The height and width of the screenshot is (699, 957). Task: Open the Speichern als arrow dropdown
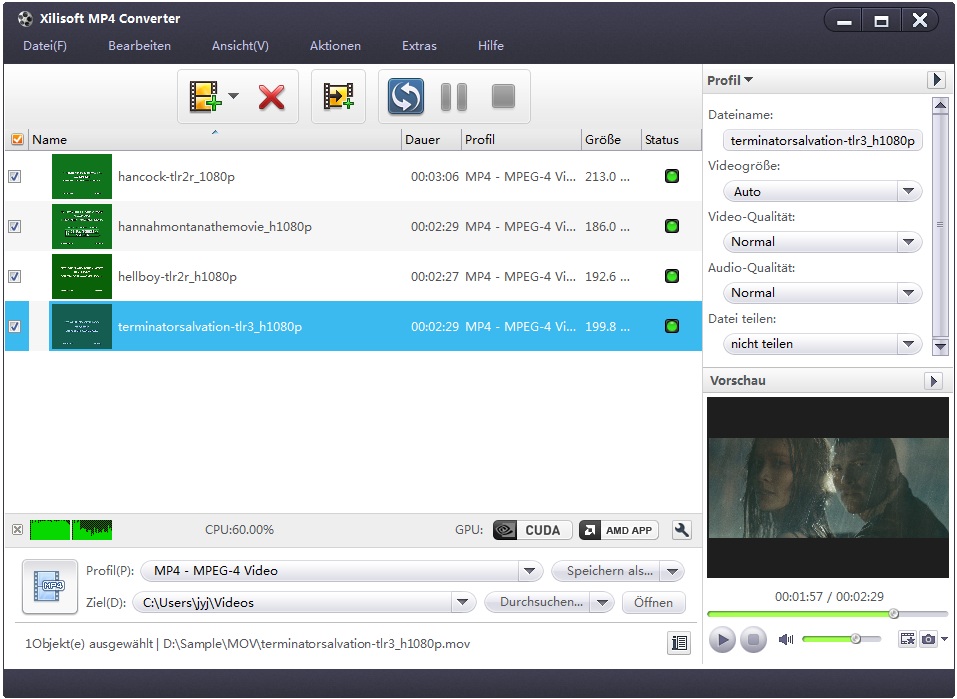(x=673, y=571)
